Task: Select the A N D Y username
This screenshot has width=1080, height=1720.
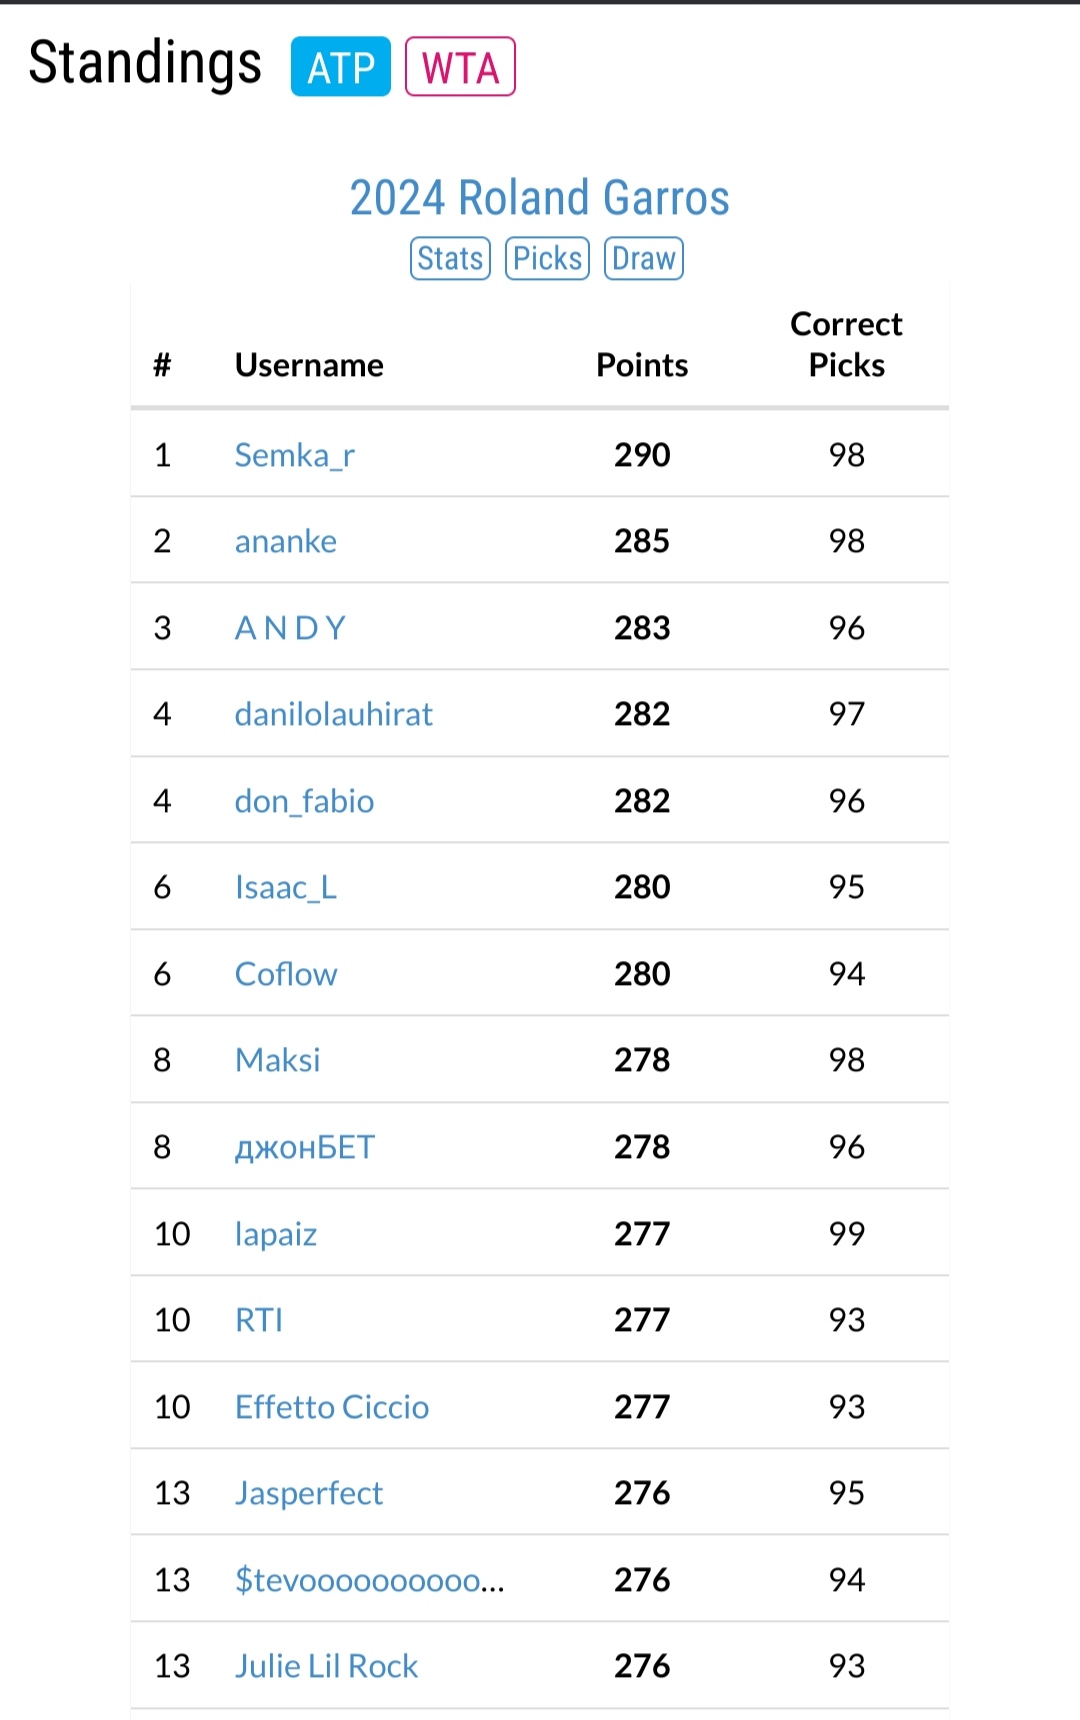Action: click(x=290, y=628)
